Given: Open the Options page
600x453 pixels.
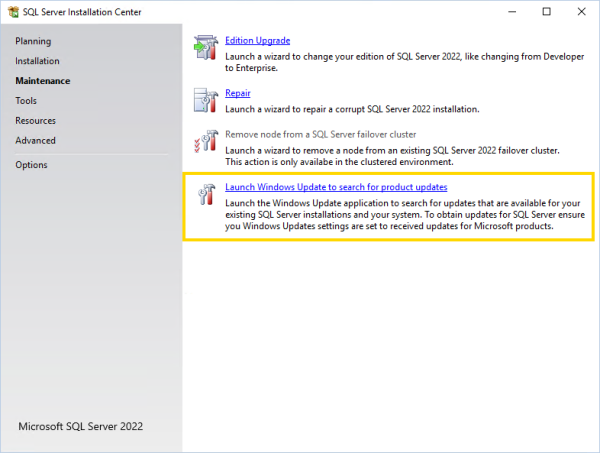Looking at the screenshot, I should tap(31, 165).
